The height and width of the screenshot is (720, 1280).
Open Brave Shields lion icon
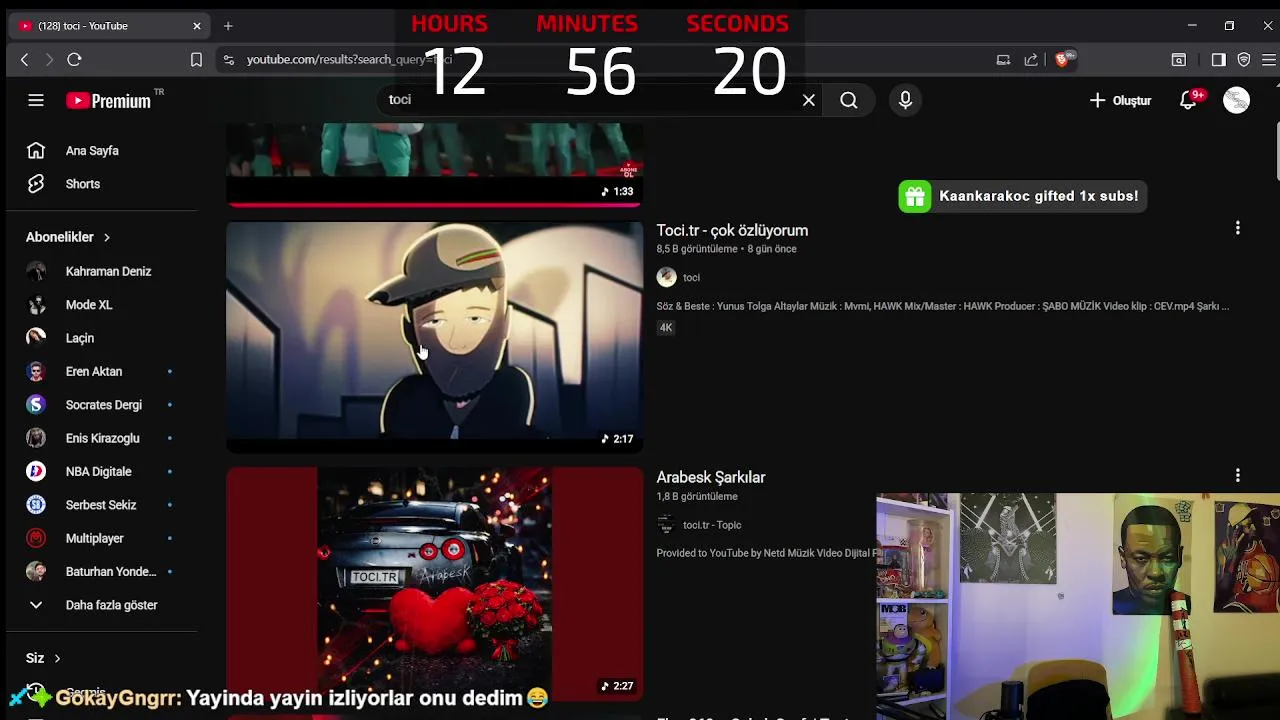point(1064,59)
